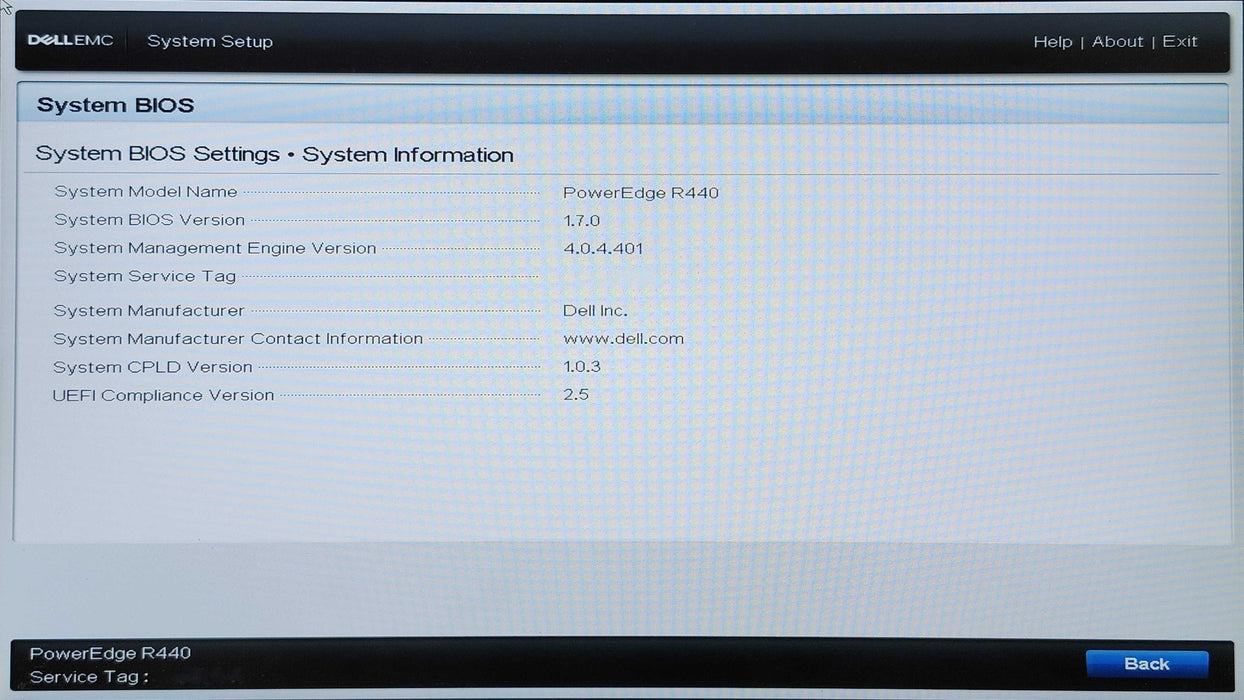Click the DELL EMC logo
This screenshot has height=700, width=1244.
pyautogui.click(x=70, y=40)
